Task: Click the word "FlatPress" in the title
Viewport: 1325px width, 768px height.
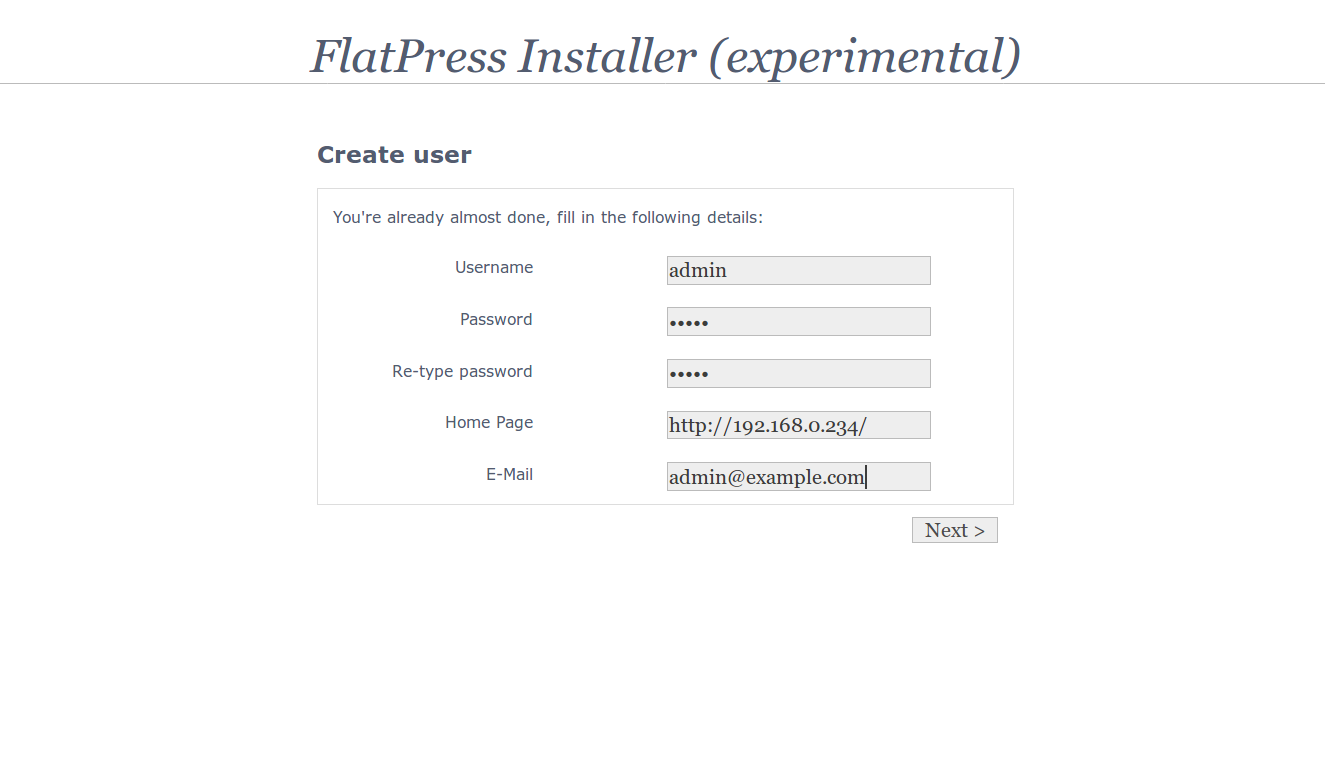Action: 408,56
